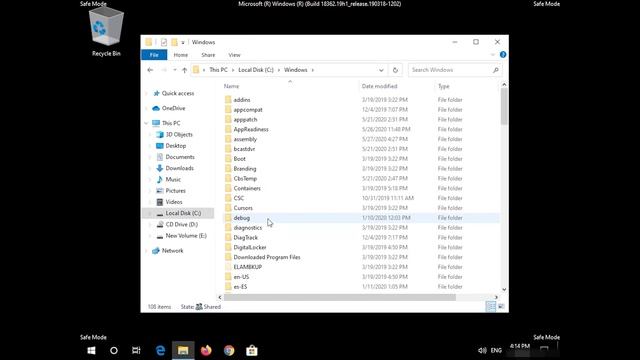Select Quick access in navigation pane
This screenshot has width=640, height=360.
(178, 93)
